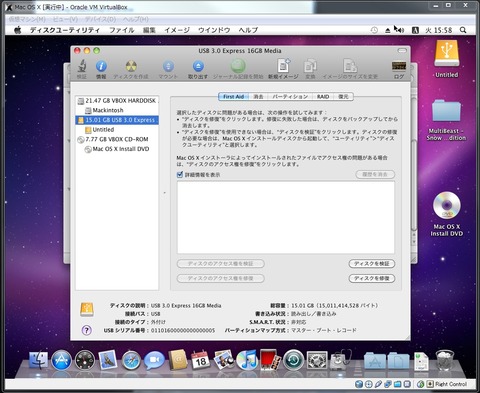Image resolution: width=480 pixels, height=393 pixels.
Task: Open VirtualBox デバイス(D) menu
Action: point(100,19)
